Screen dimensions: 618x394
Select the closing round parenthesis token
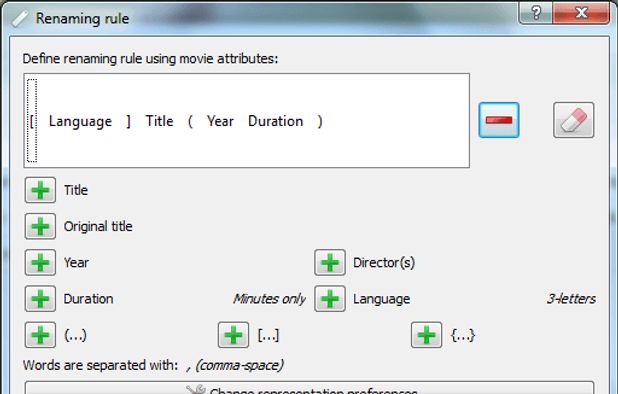(x=320, y=121)
